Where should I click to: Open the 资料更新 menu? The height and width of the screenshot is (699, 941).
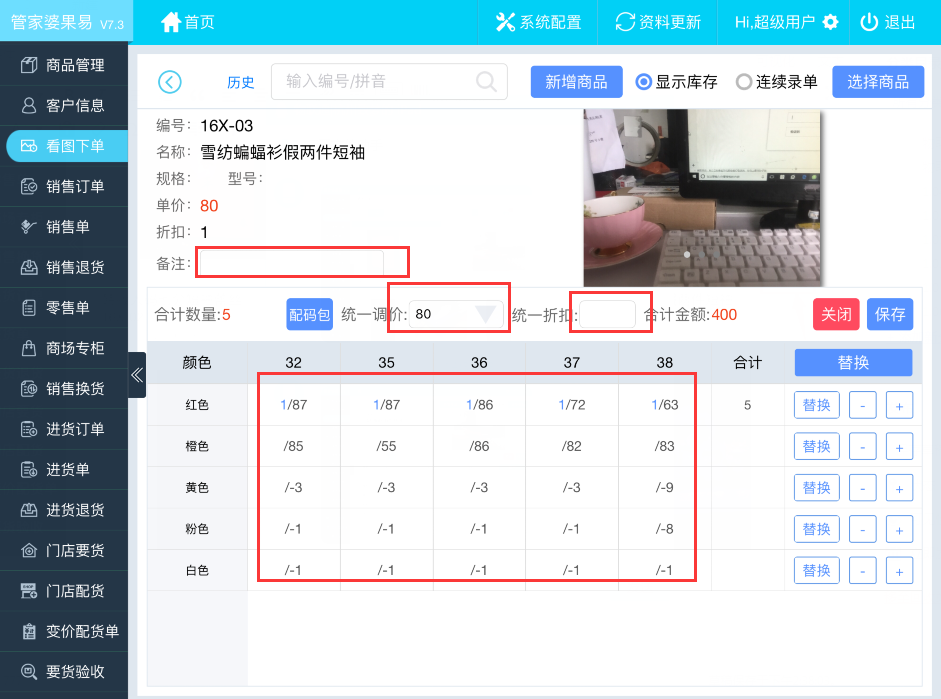coord(658,22)
